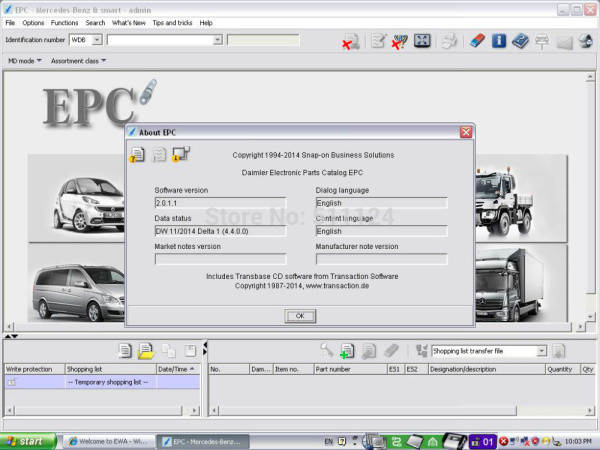The width and height of the screenshot is (600, 450).
Task: Click the Windows start button
Action: (28, 441)
